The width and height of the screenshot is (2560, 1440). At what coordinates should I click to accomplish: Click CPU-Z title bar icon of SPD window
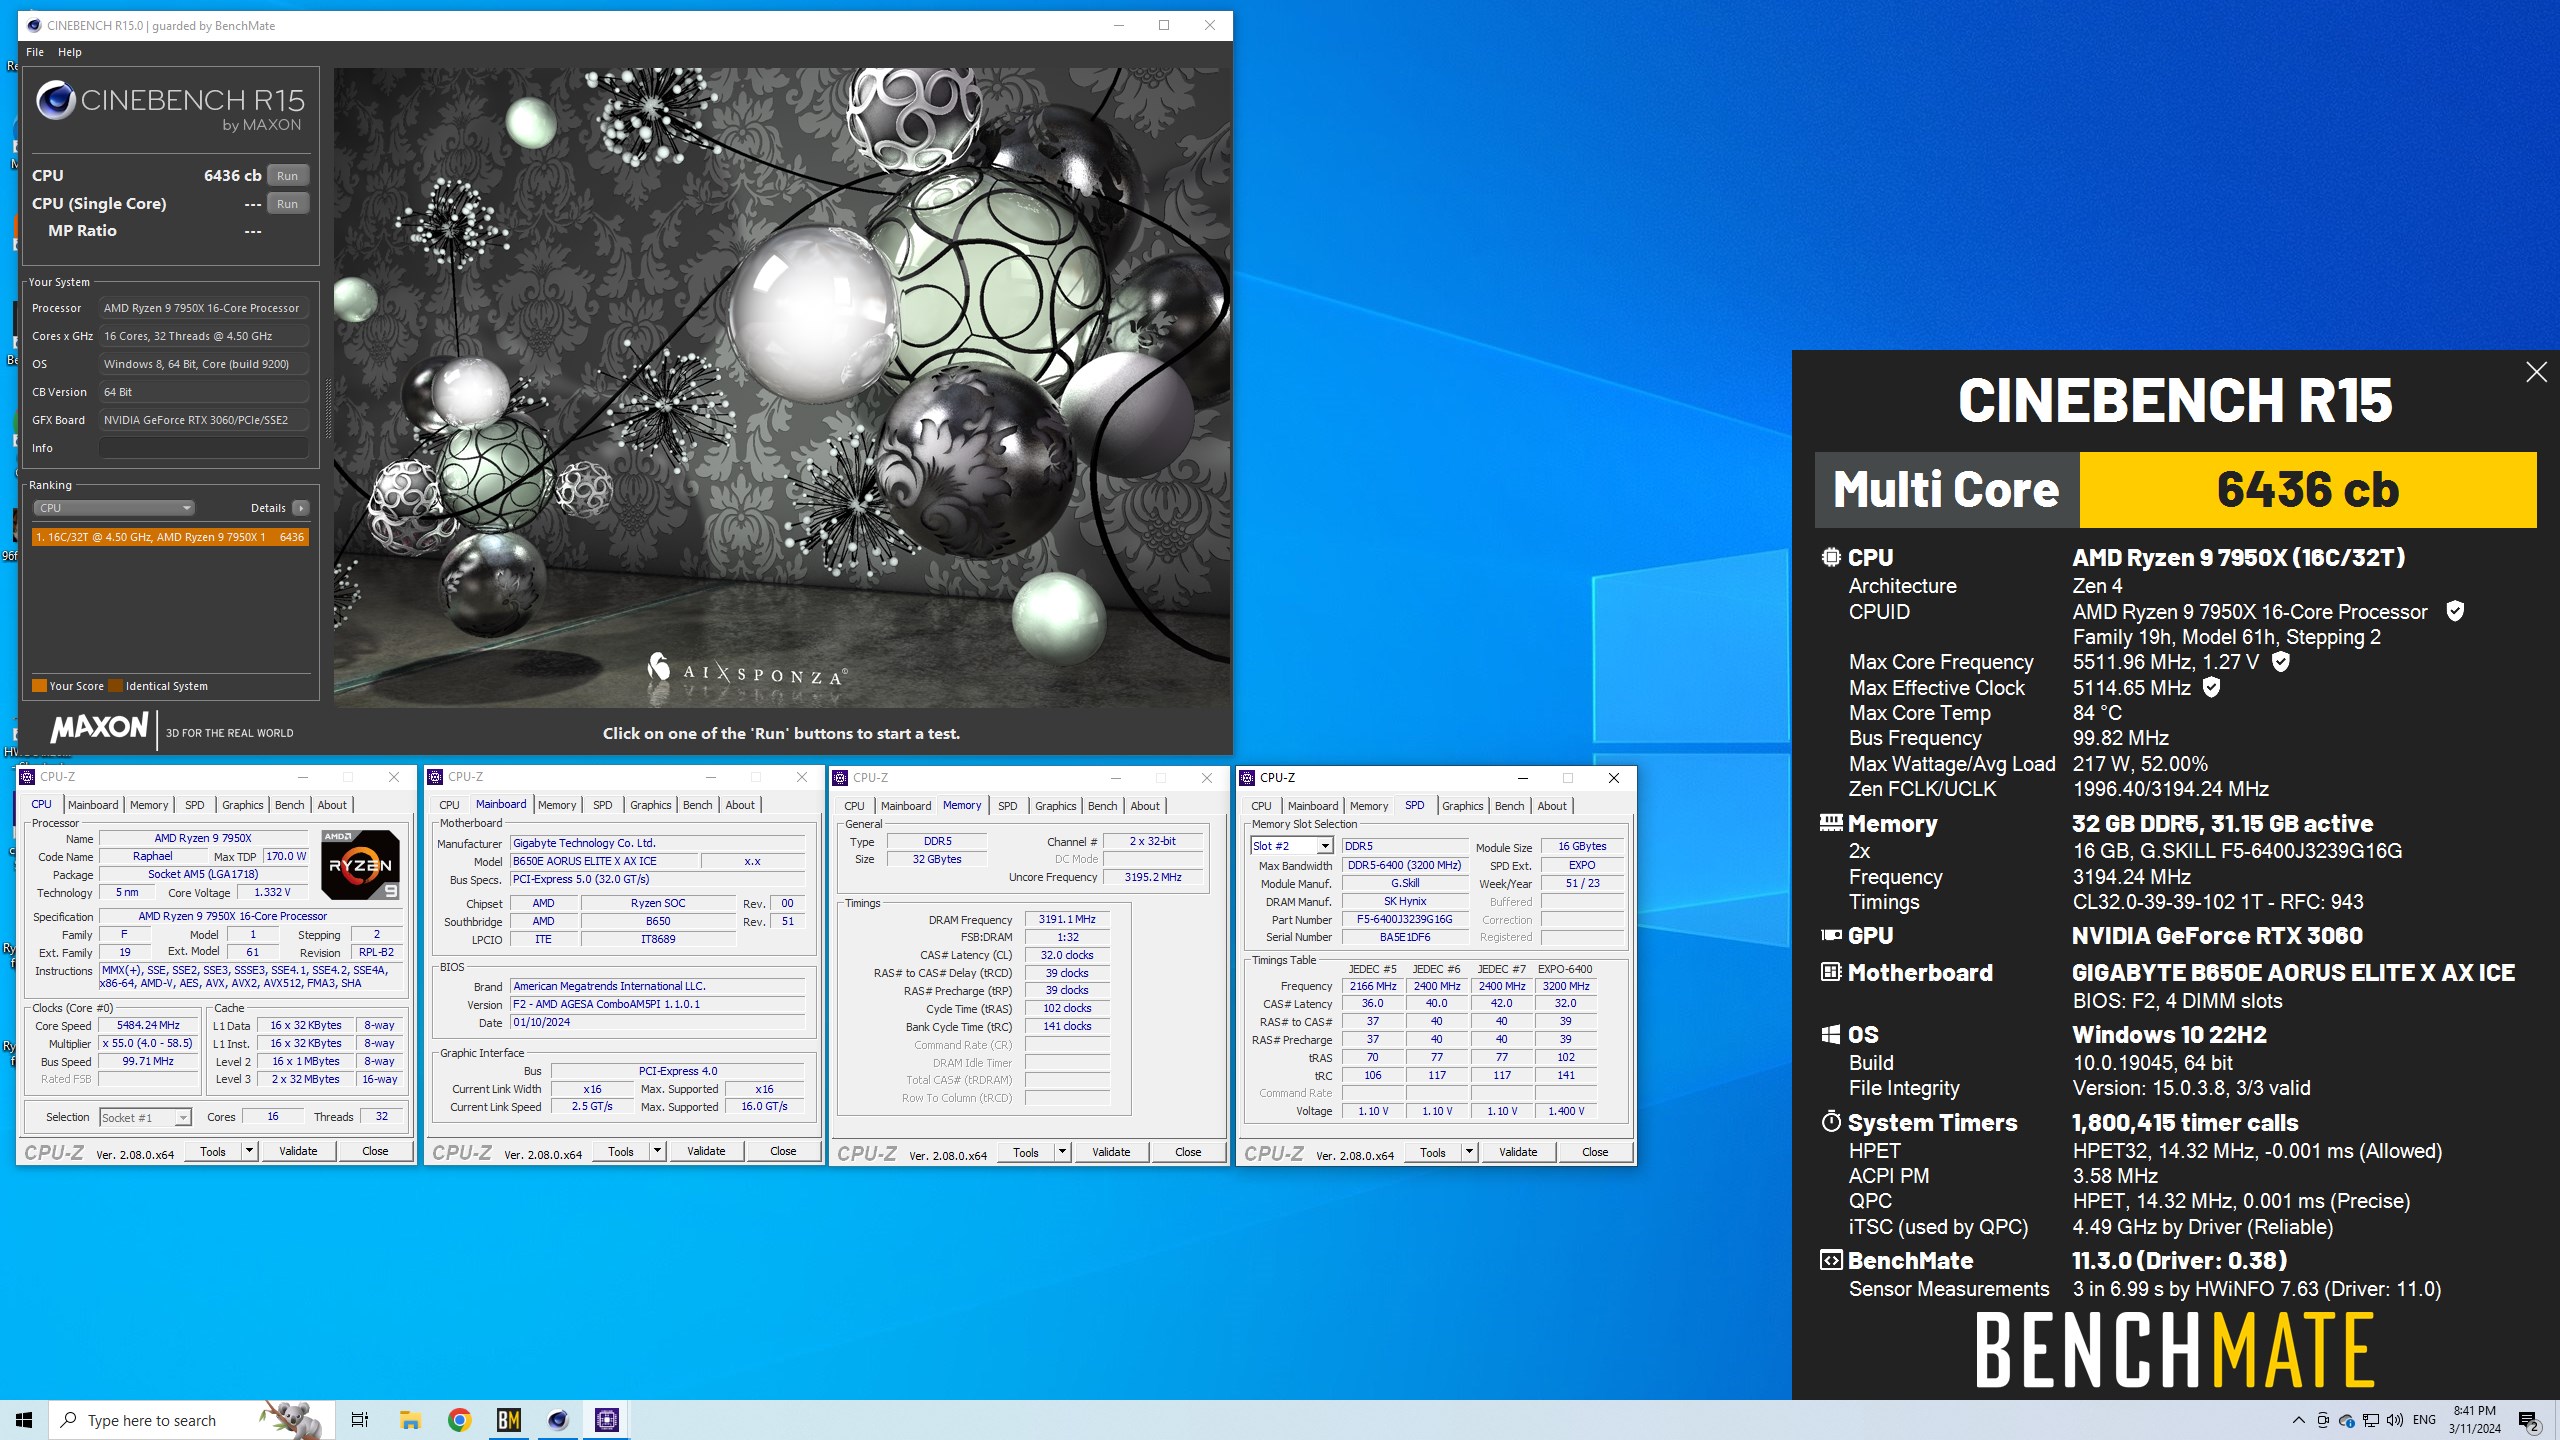[1247, 777]
